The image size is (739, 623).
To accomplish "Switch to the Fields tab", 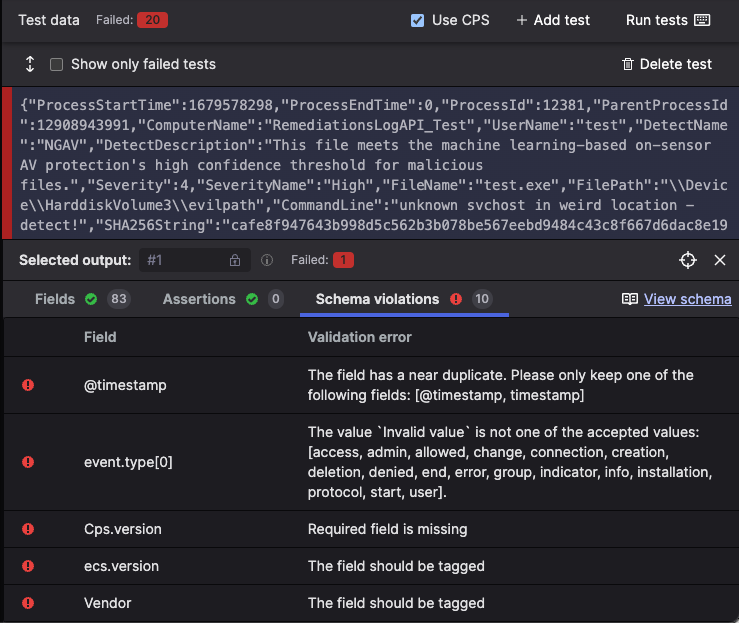I will (x=55, y=299).
